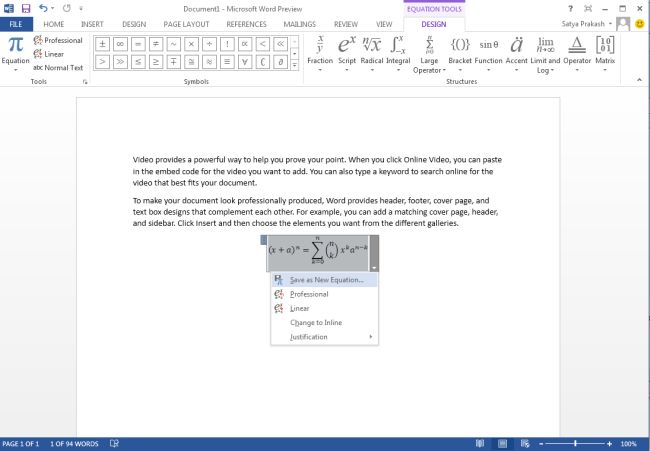The width and height of the screenshot is (650, 451).
Task: Insert the approximately-equal congruent symbol
Action: coord(192,62)
